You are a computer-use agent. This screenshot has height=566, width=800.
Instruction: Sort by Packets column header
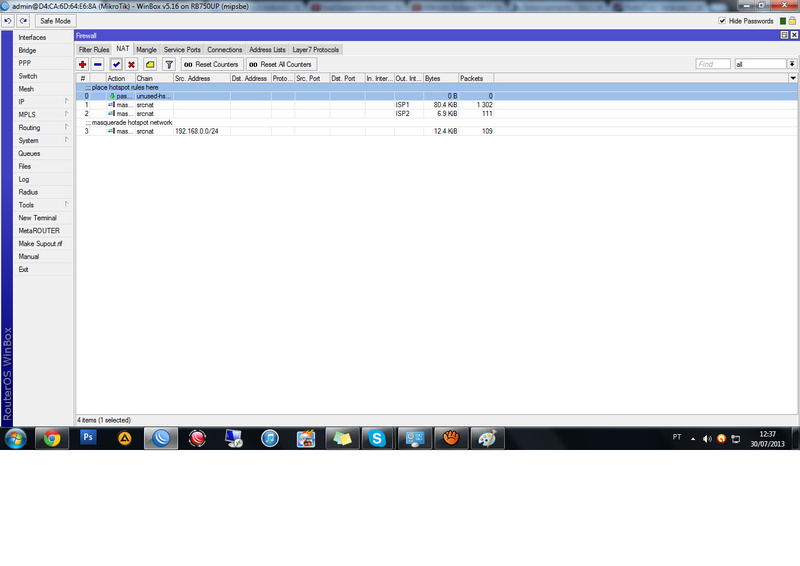pyautogui.click(x=476, y=79)
